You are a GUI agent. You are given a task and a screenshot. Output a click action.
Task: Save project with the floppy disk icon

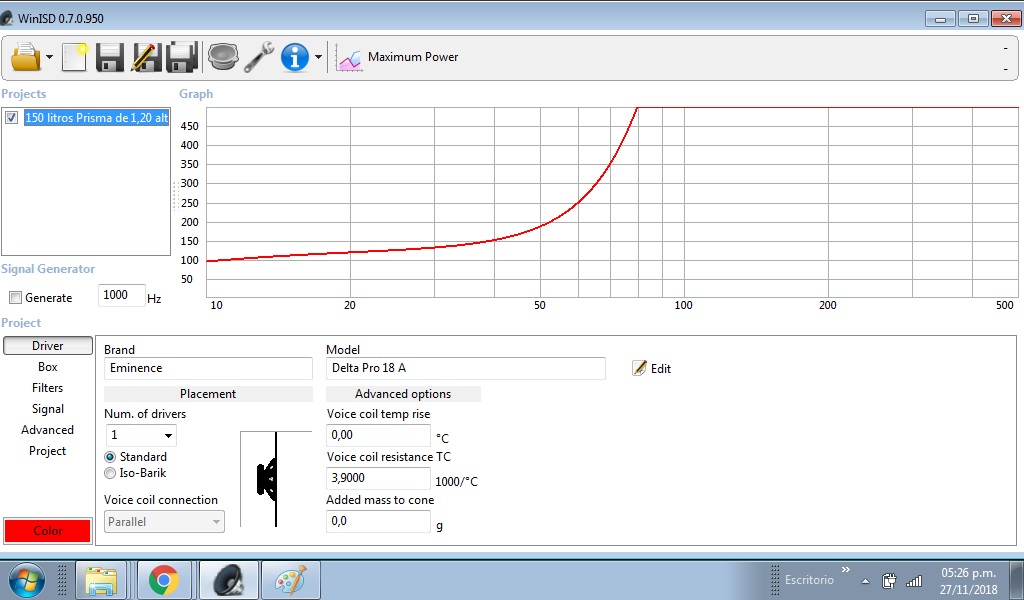click(110, 57)
